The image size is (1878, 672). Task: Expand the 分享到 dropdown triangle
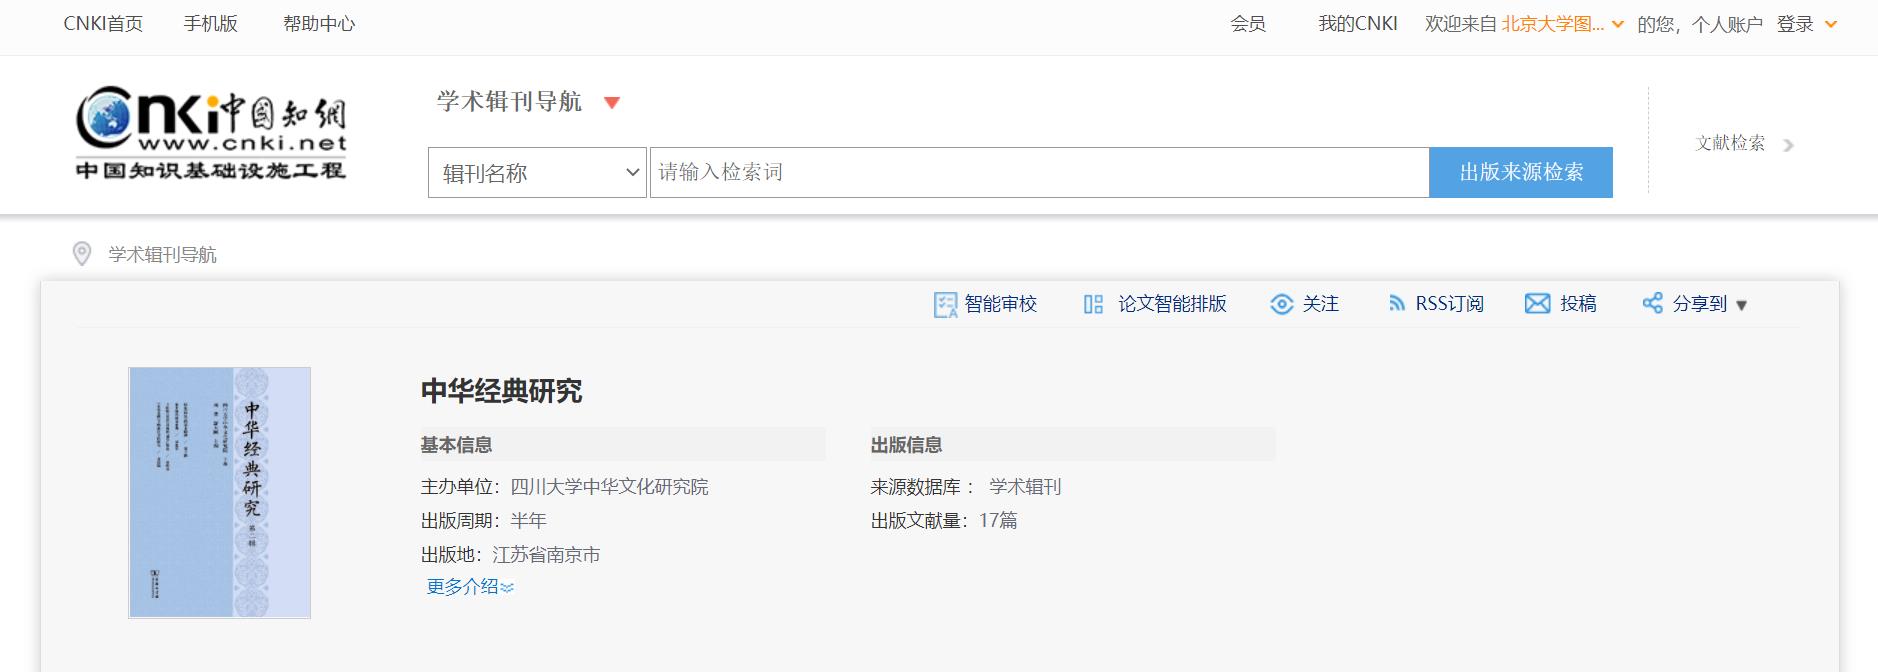click(1741, 305)
